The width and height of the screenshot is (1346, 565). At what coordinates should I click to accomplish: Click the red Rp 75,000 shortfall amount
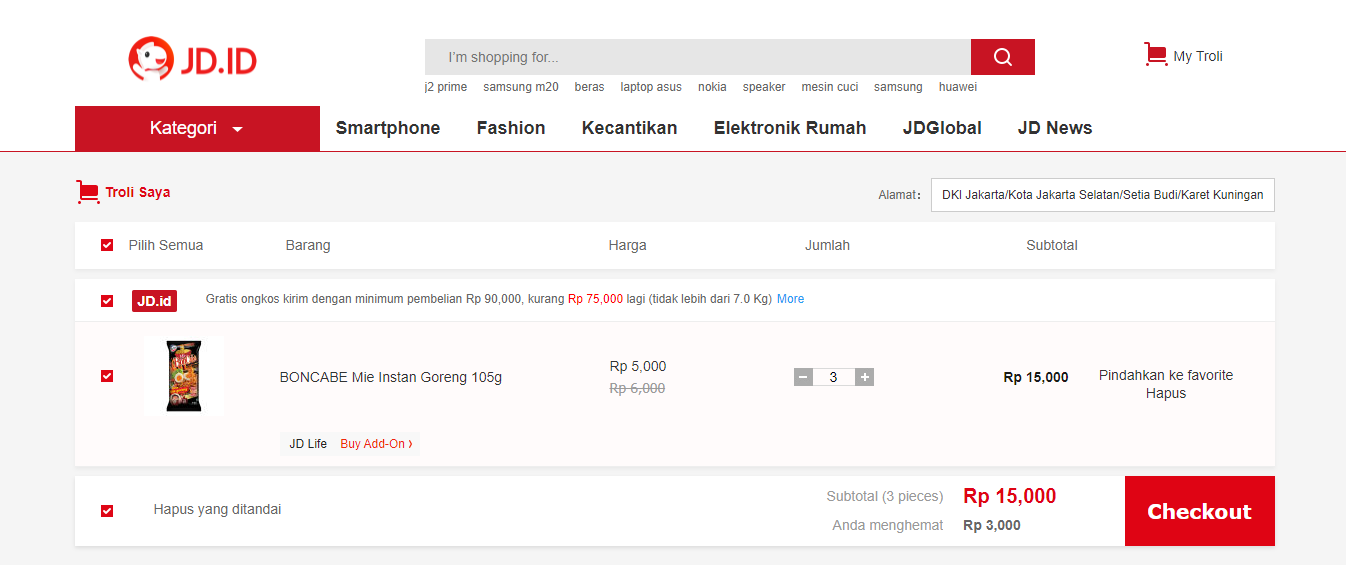tap(596, 299)
